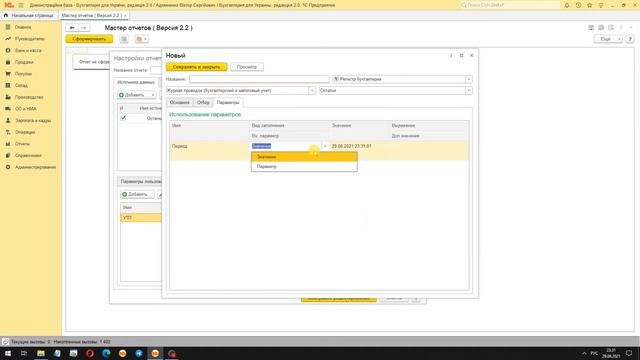Click dropdown arrow in Период fill type cell

pos(325,146)
